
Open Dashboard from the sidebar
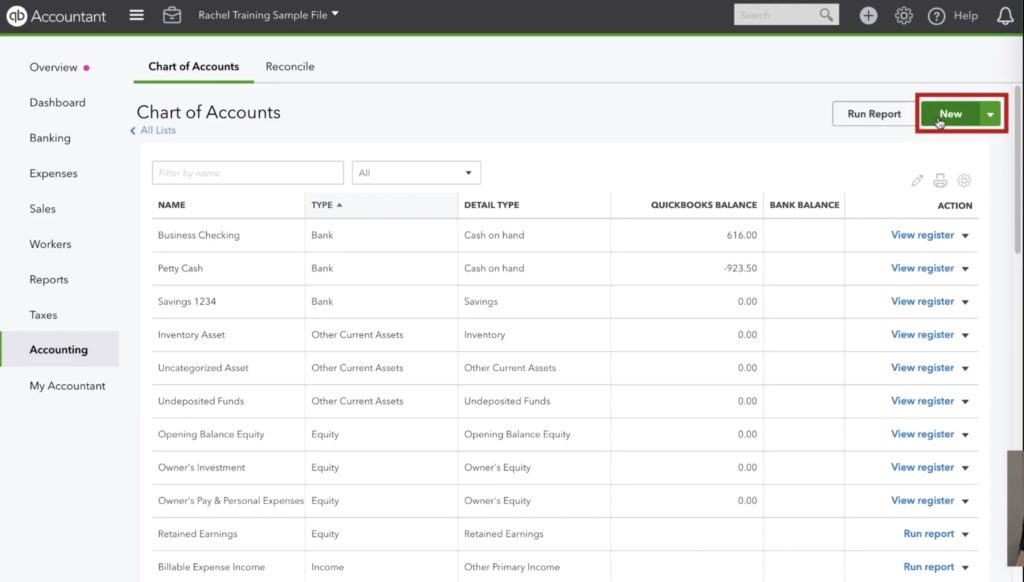point(57,103)
